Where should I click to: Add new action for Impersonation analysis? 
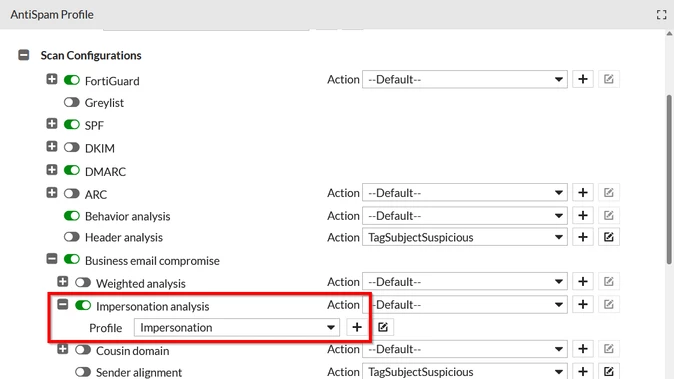click(x=583, y=305)
